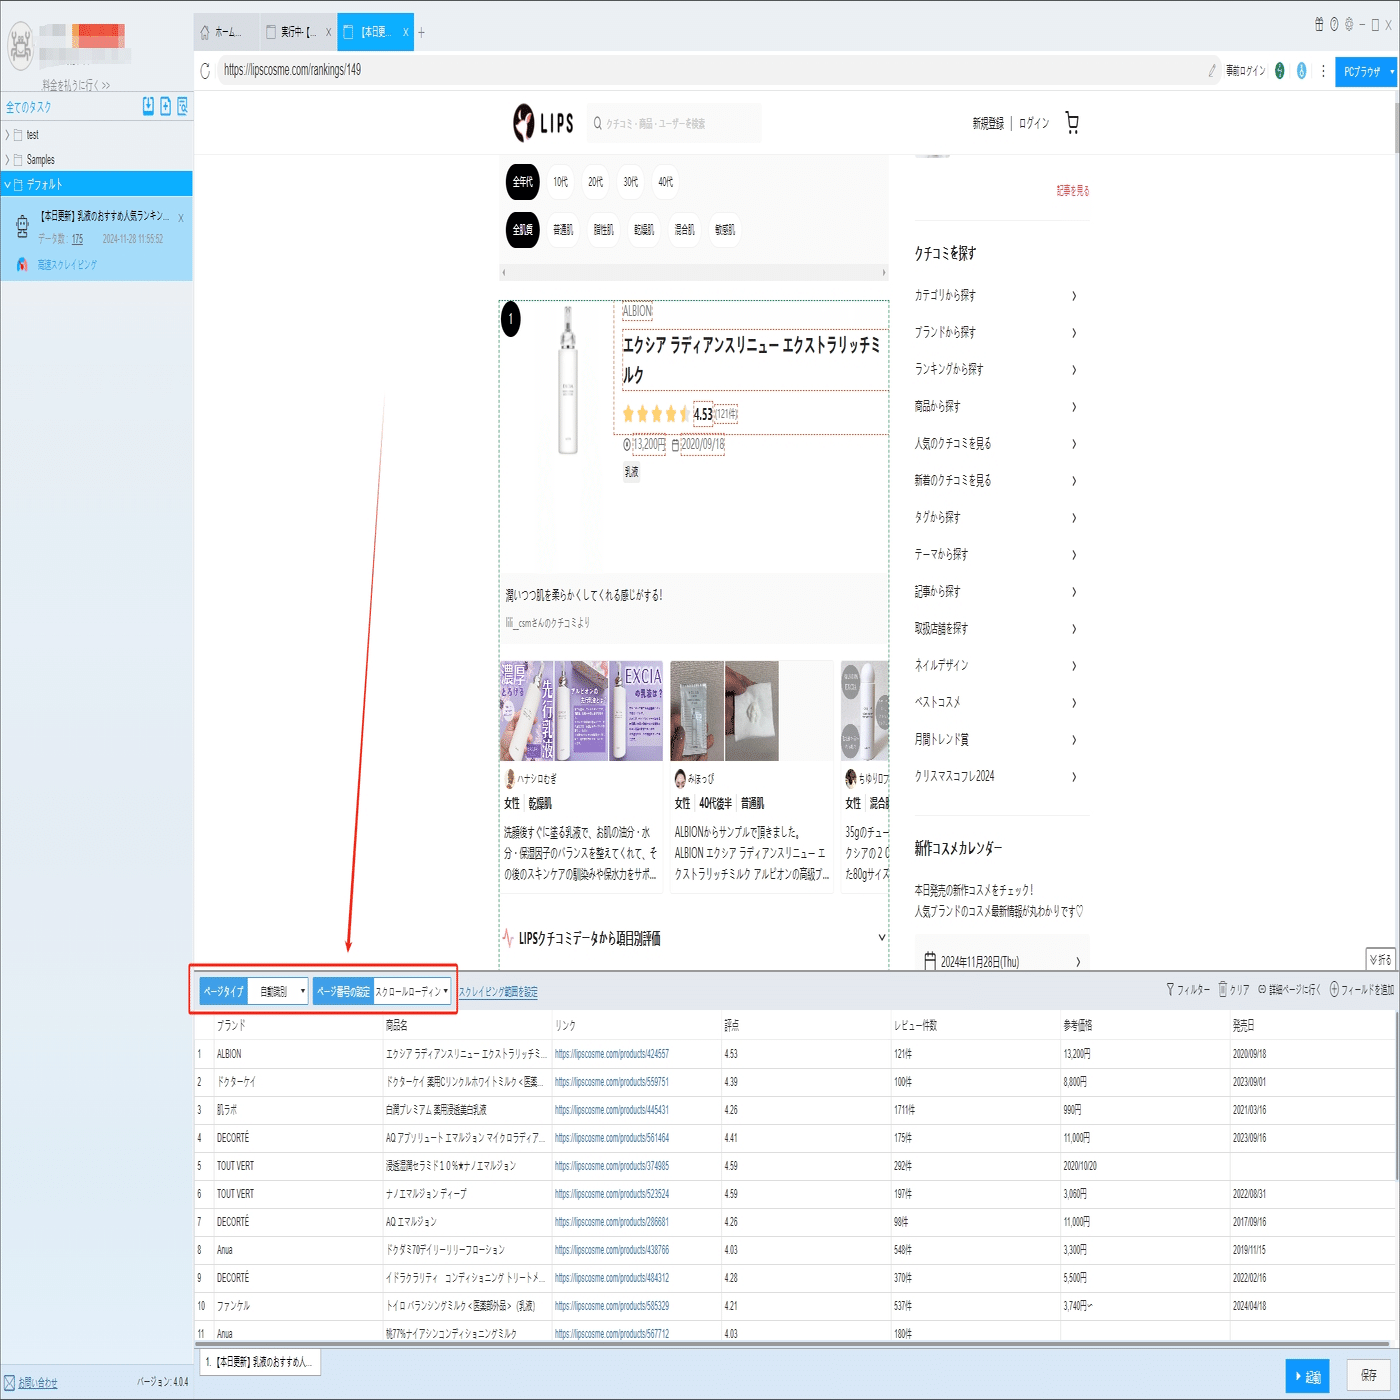Click the user avatar icon
This screenshot has height=1400, width=1400.
(20, 46)
